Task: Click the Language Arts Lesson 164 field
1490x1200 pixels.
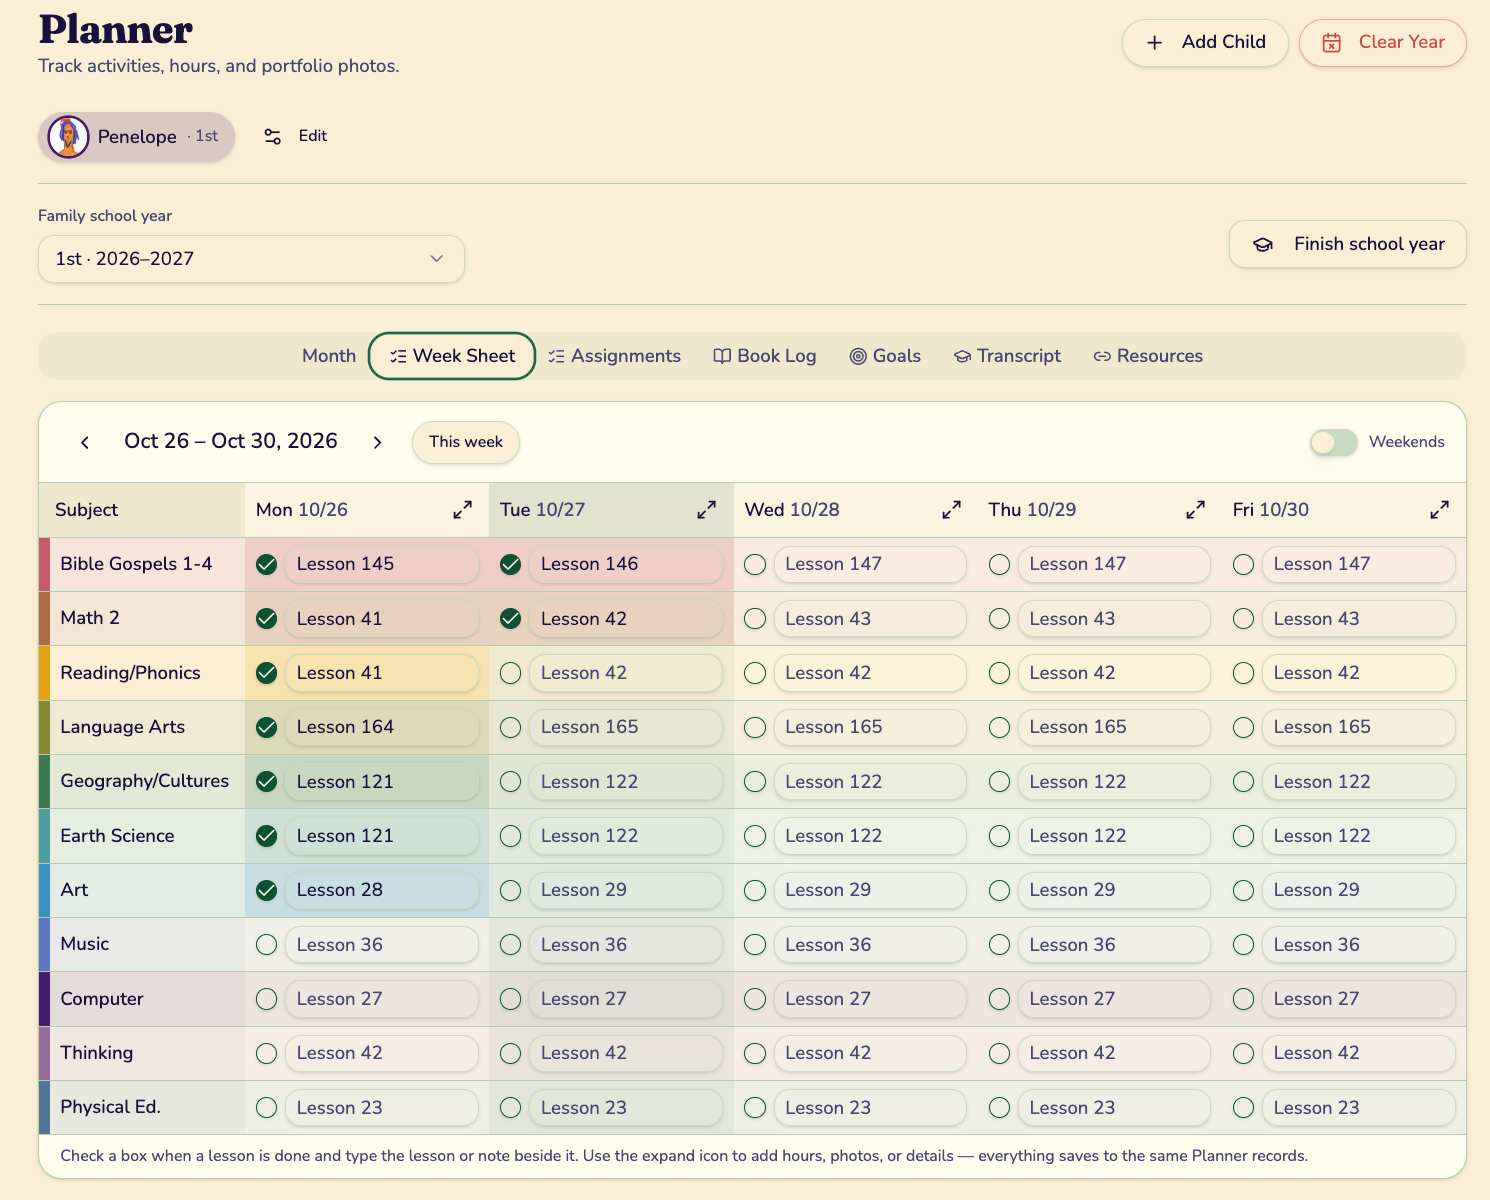Action: (382, 727)
